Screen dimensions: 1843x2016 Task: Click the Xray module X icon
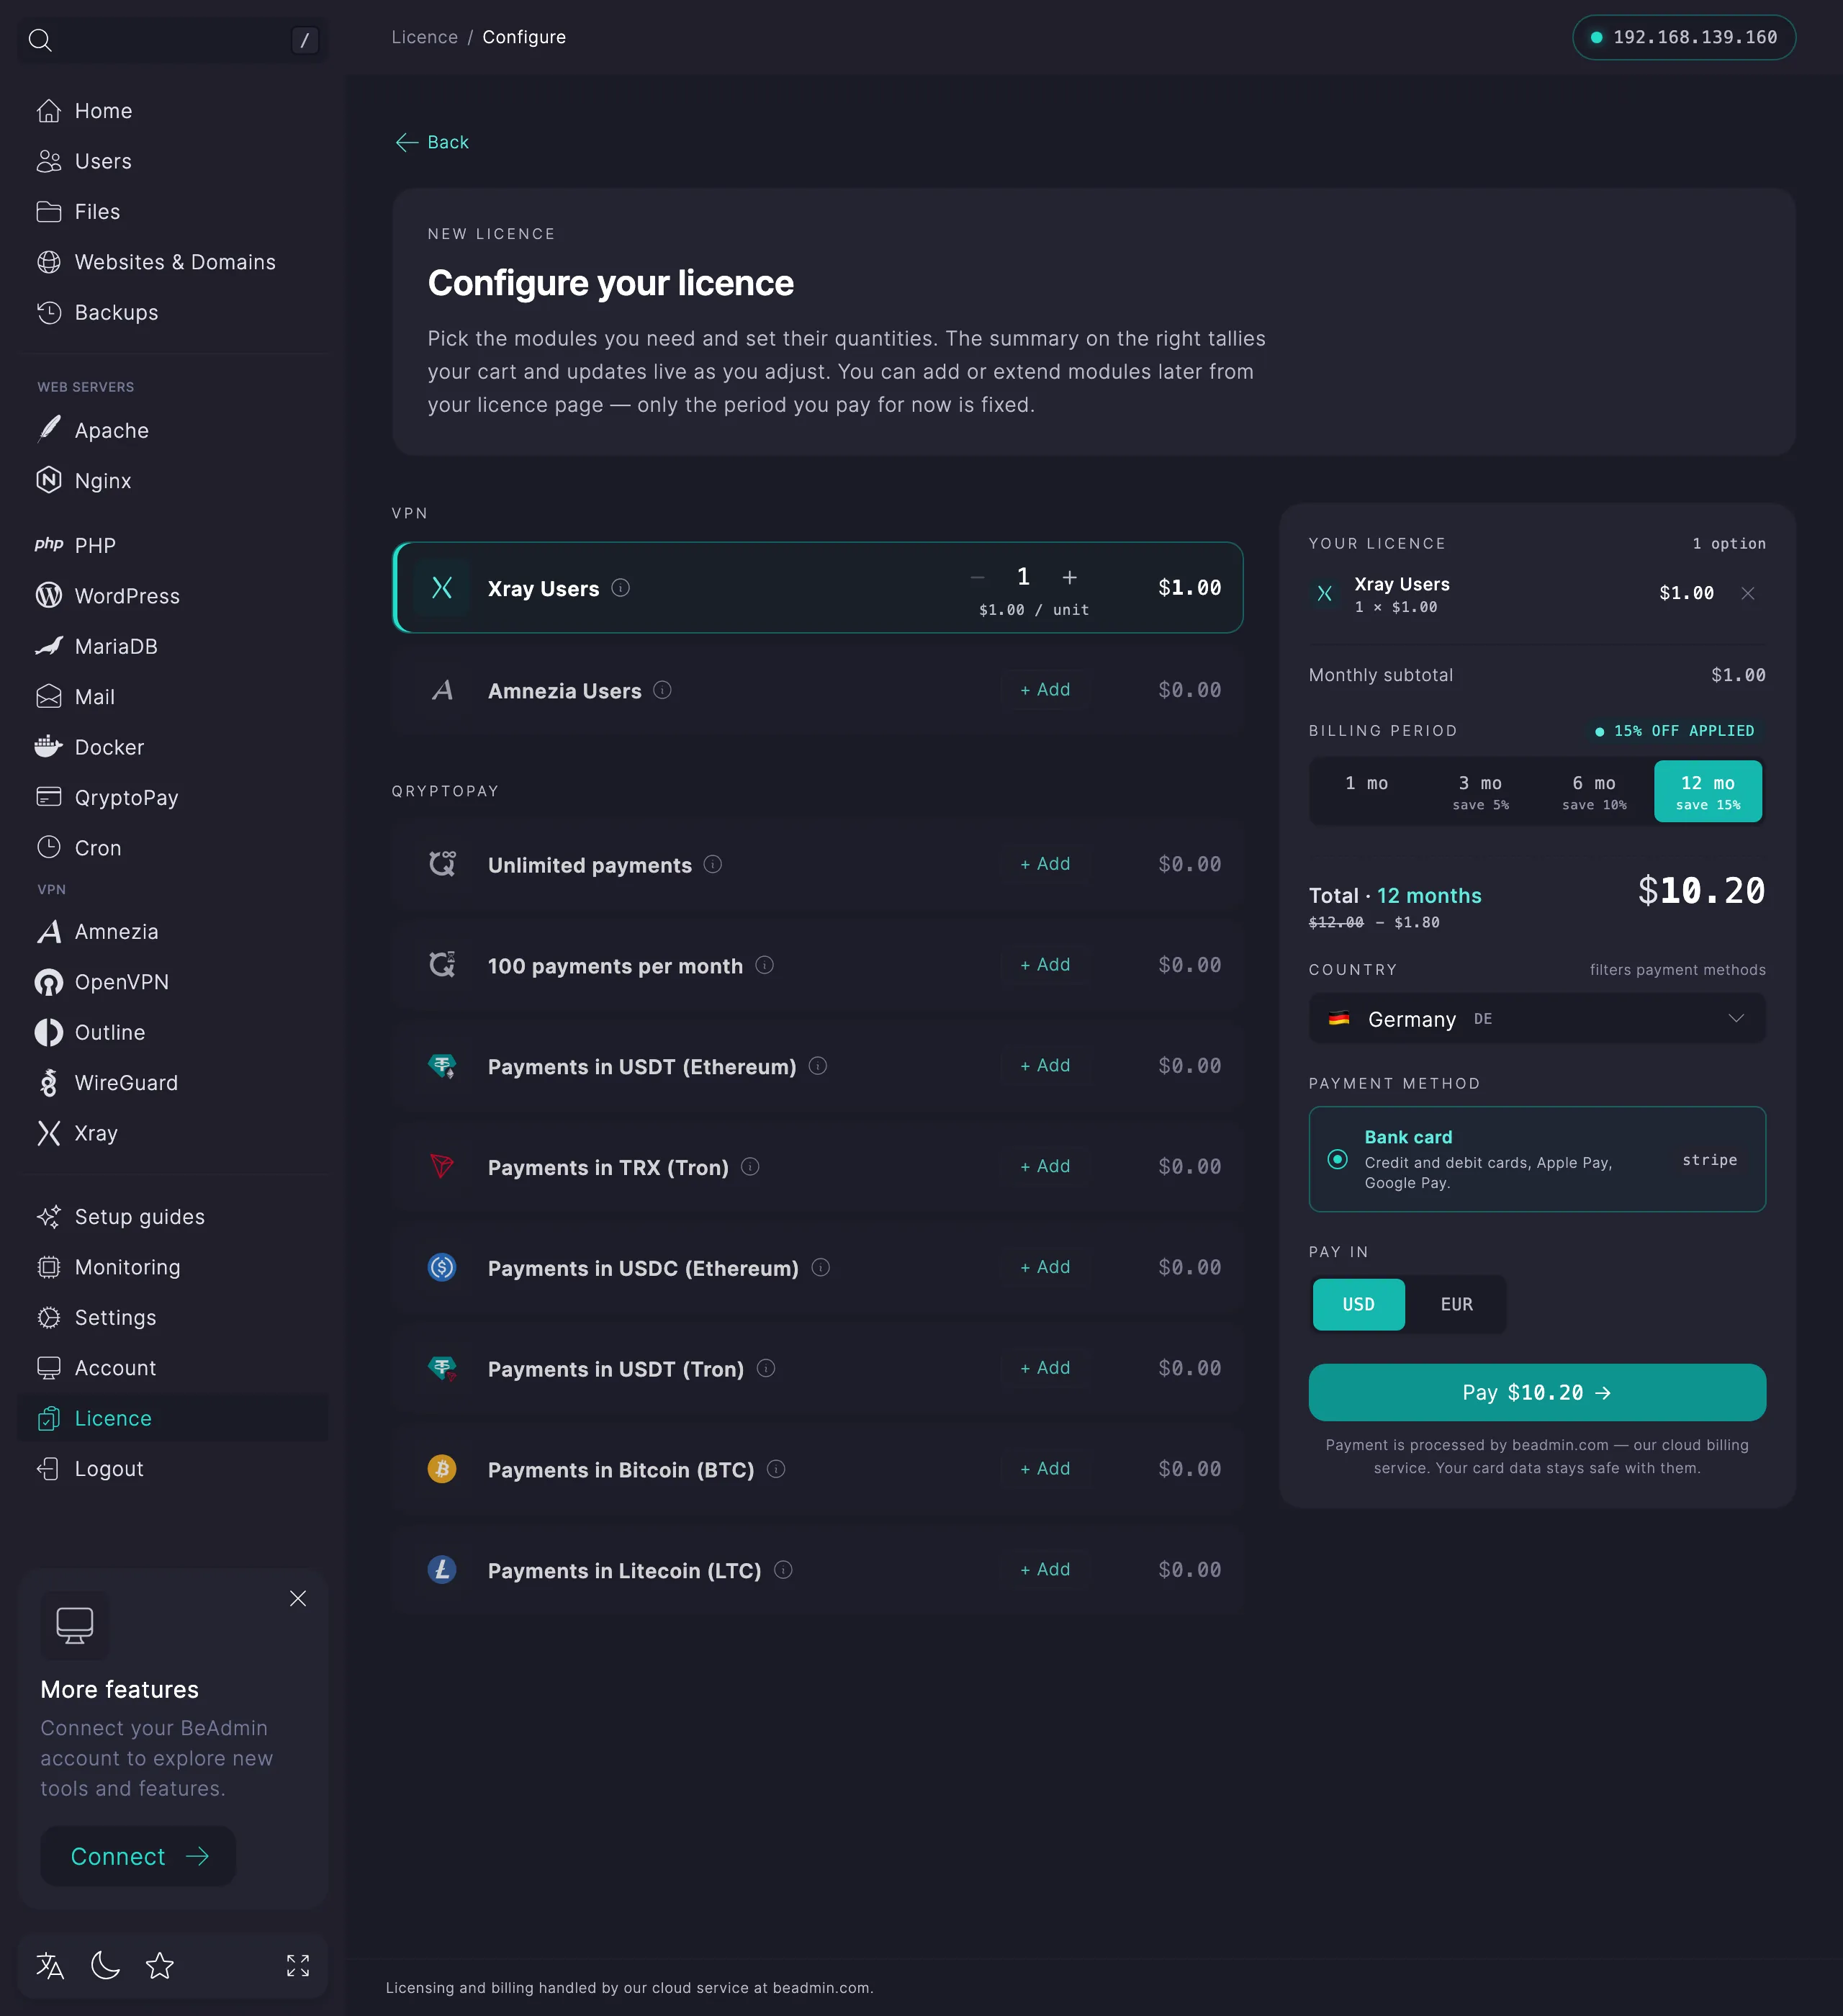(442, 588)
